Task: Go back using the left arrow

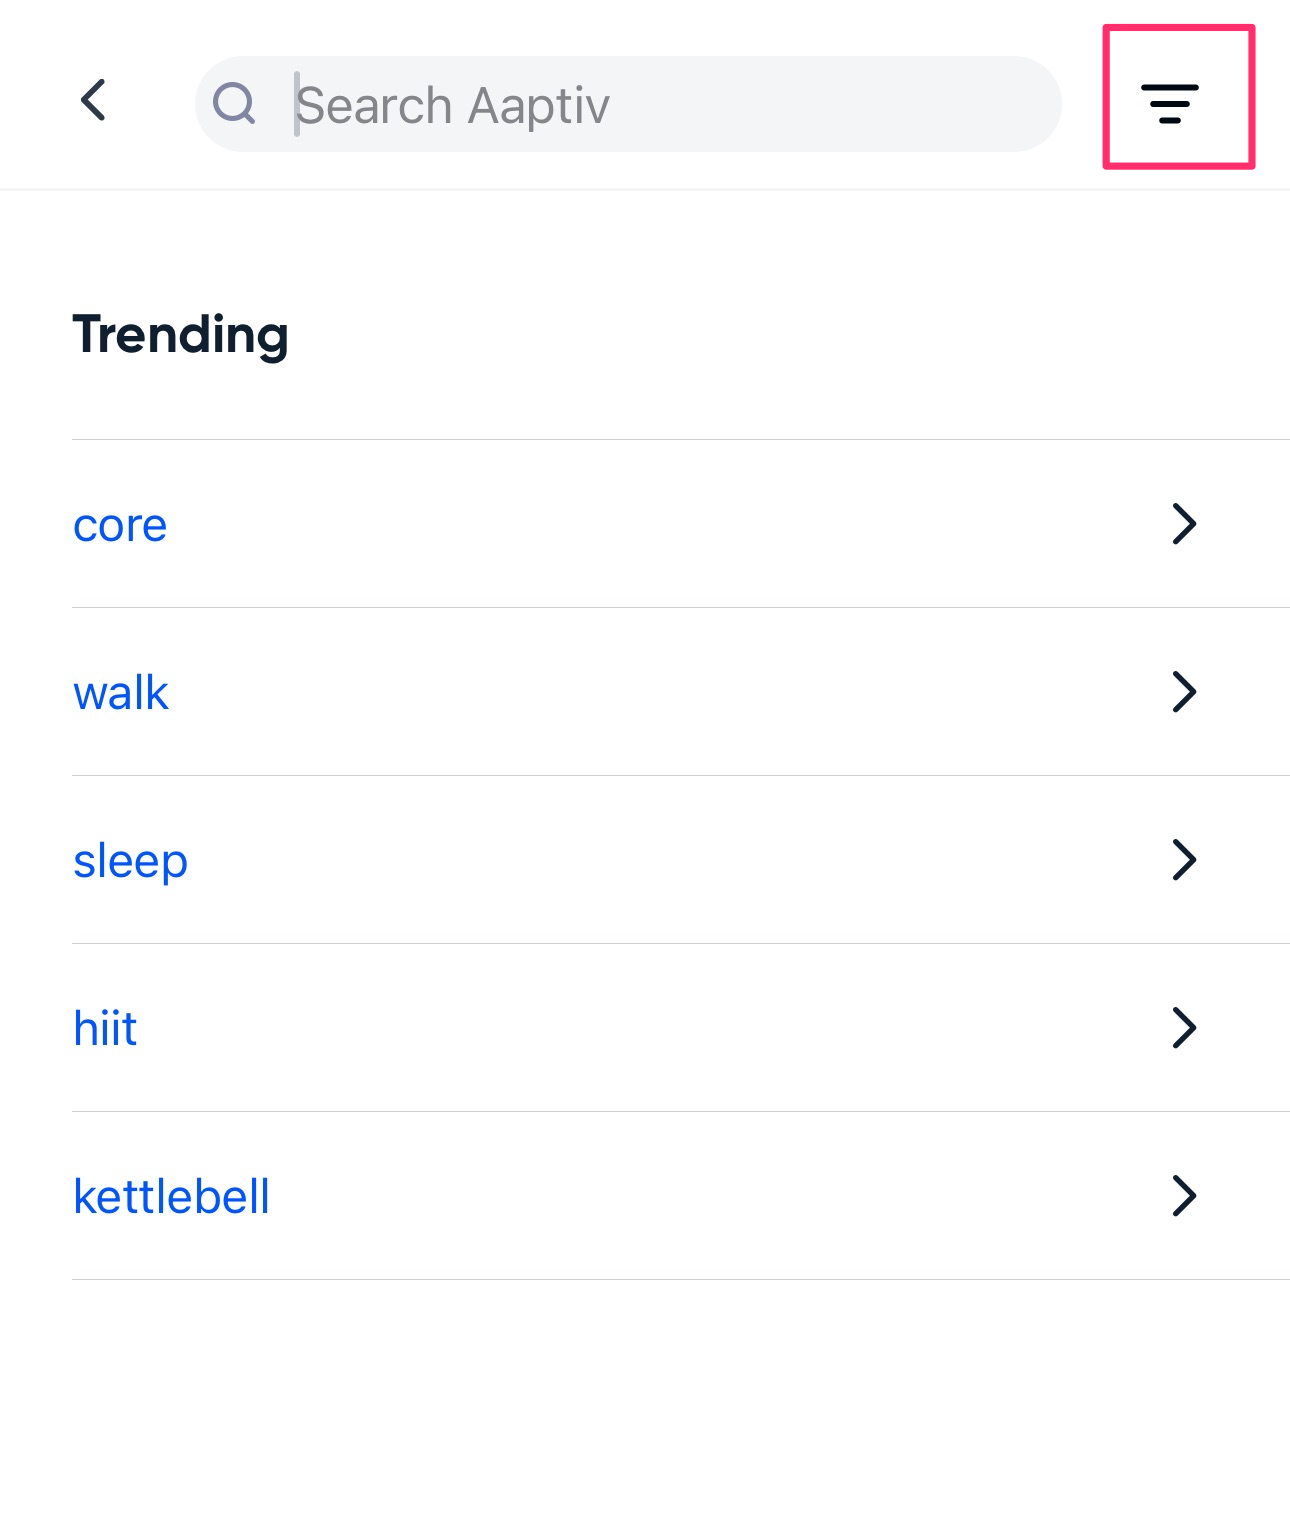Action: pos(93,100)
